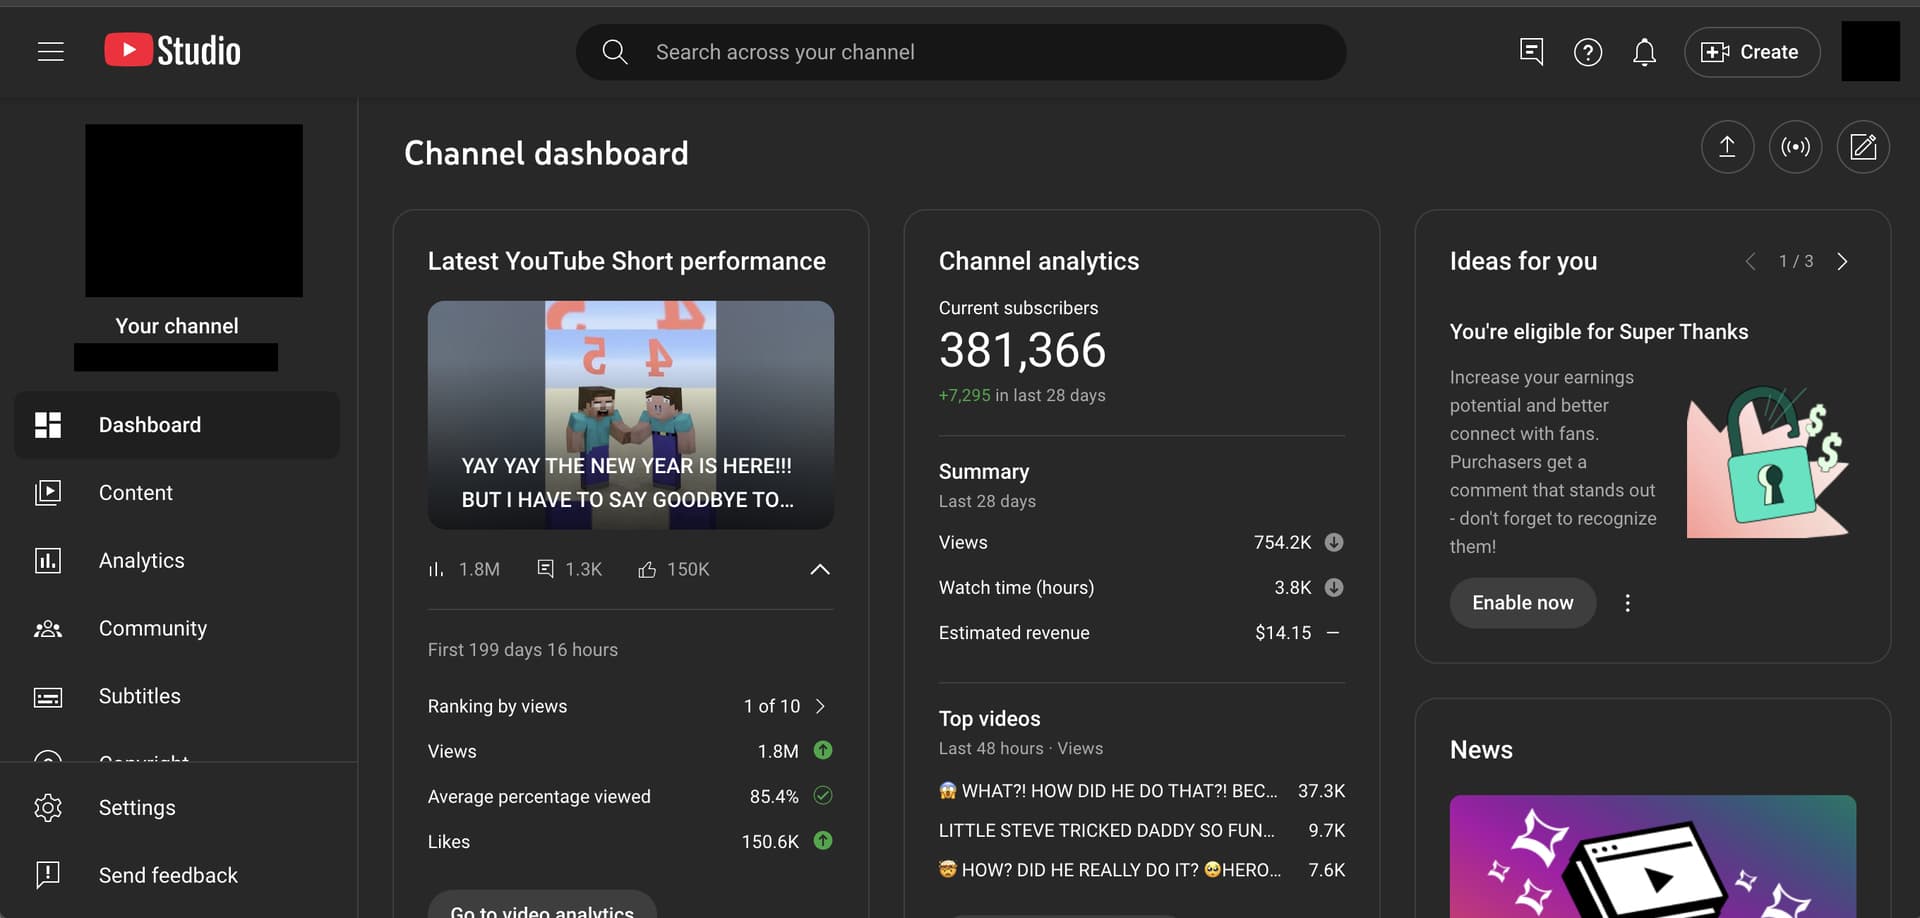This screenshot has width=1920, height=918.
Task: Click the checkmark beside Average percentage viewed
Action: click(x=823, y=796)
